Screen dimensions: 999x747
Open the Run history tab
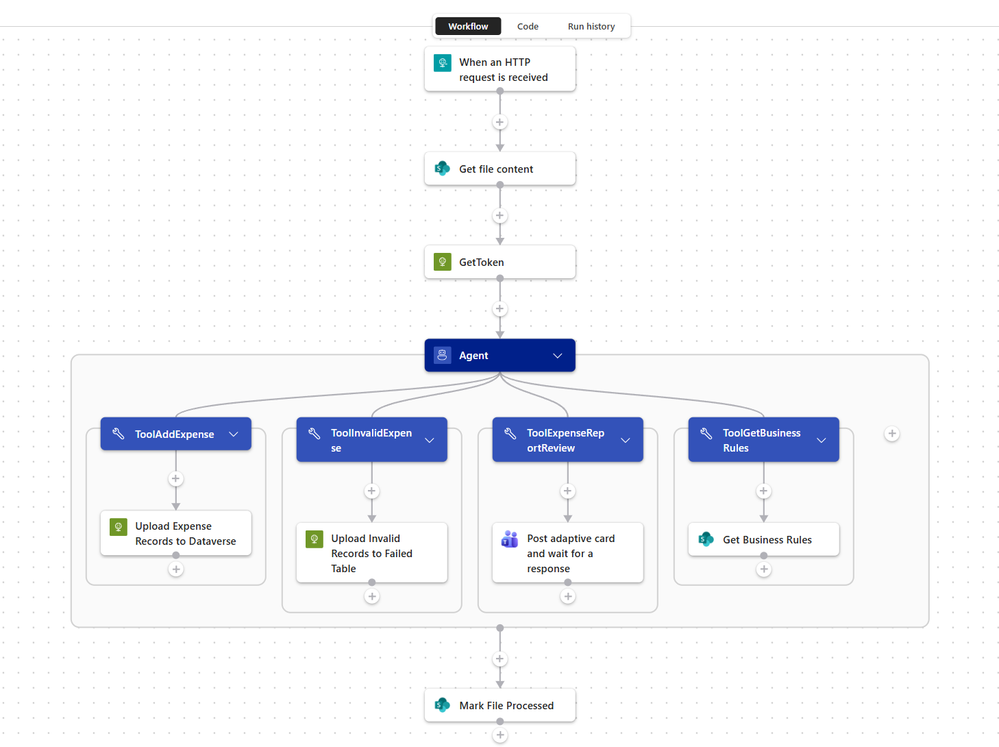pyautogui.click(x=591, y=26)
